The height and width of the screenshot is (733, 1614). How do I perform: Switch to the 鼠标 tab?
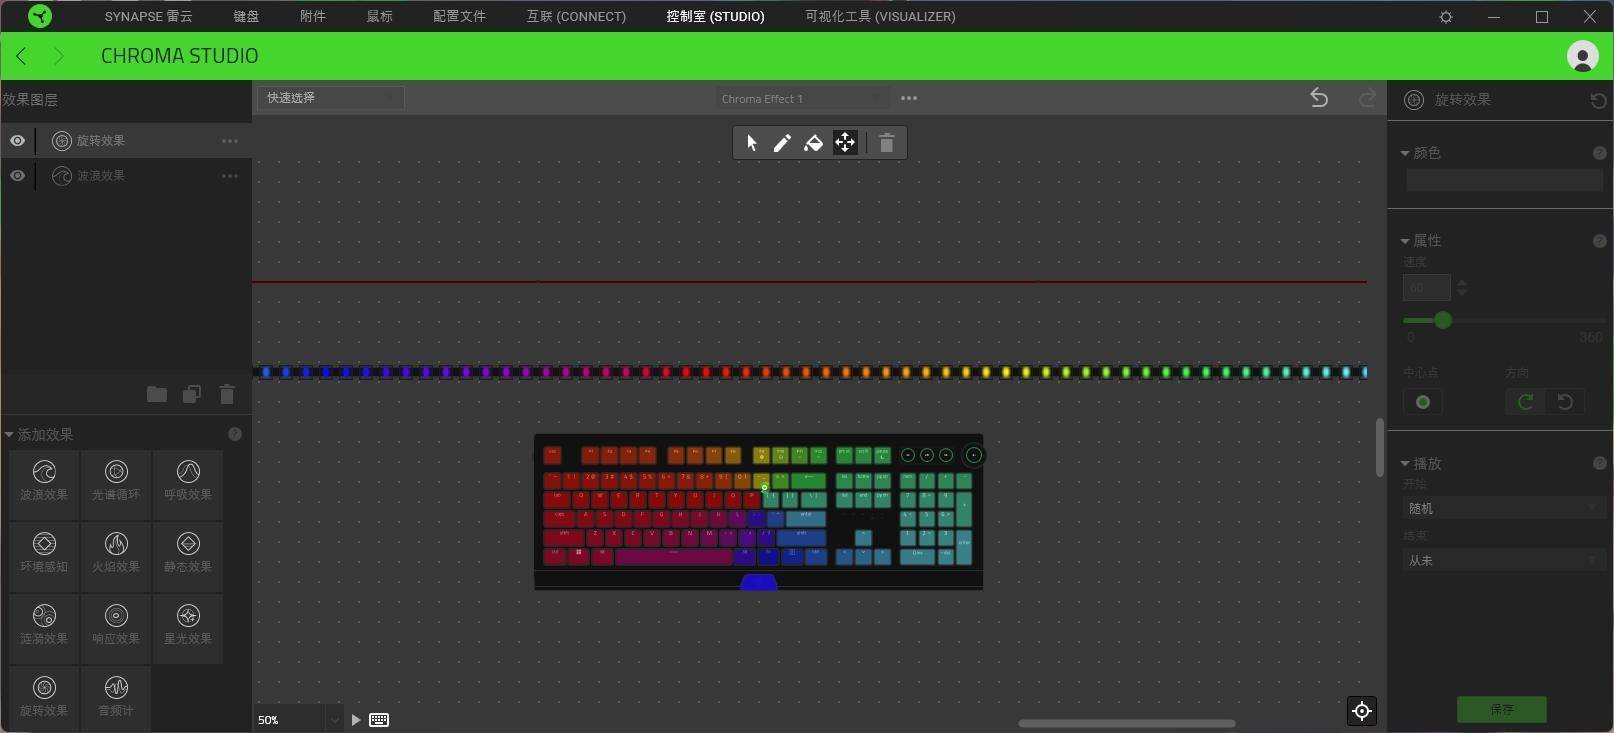pos(380,16)
